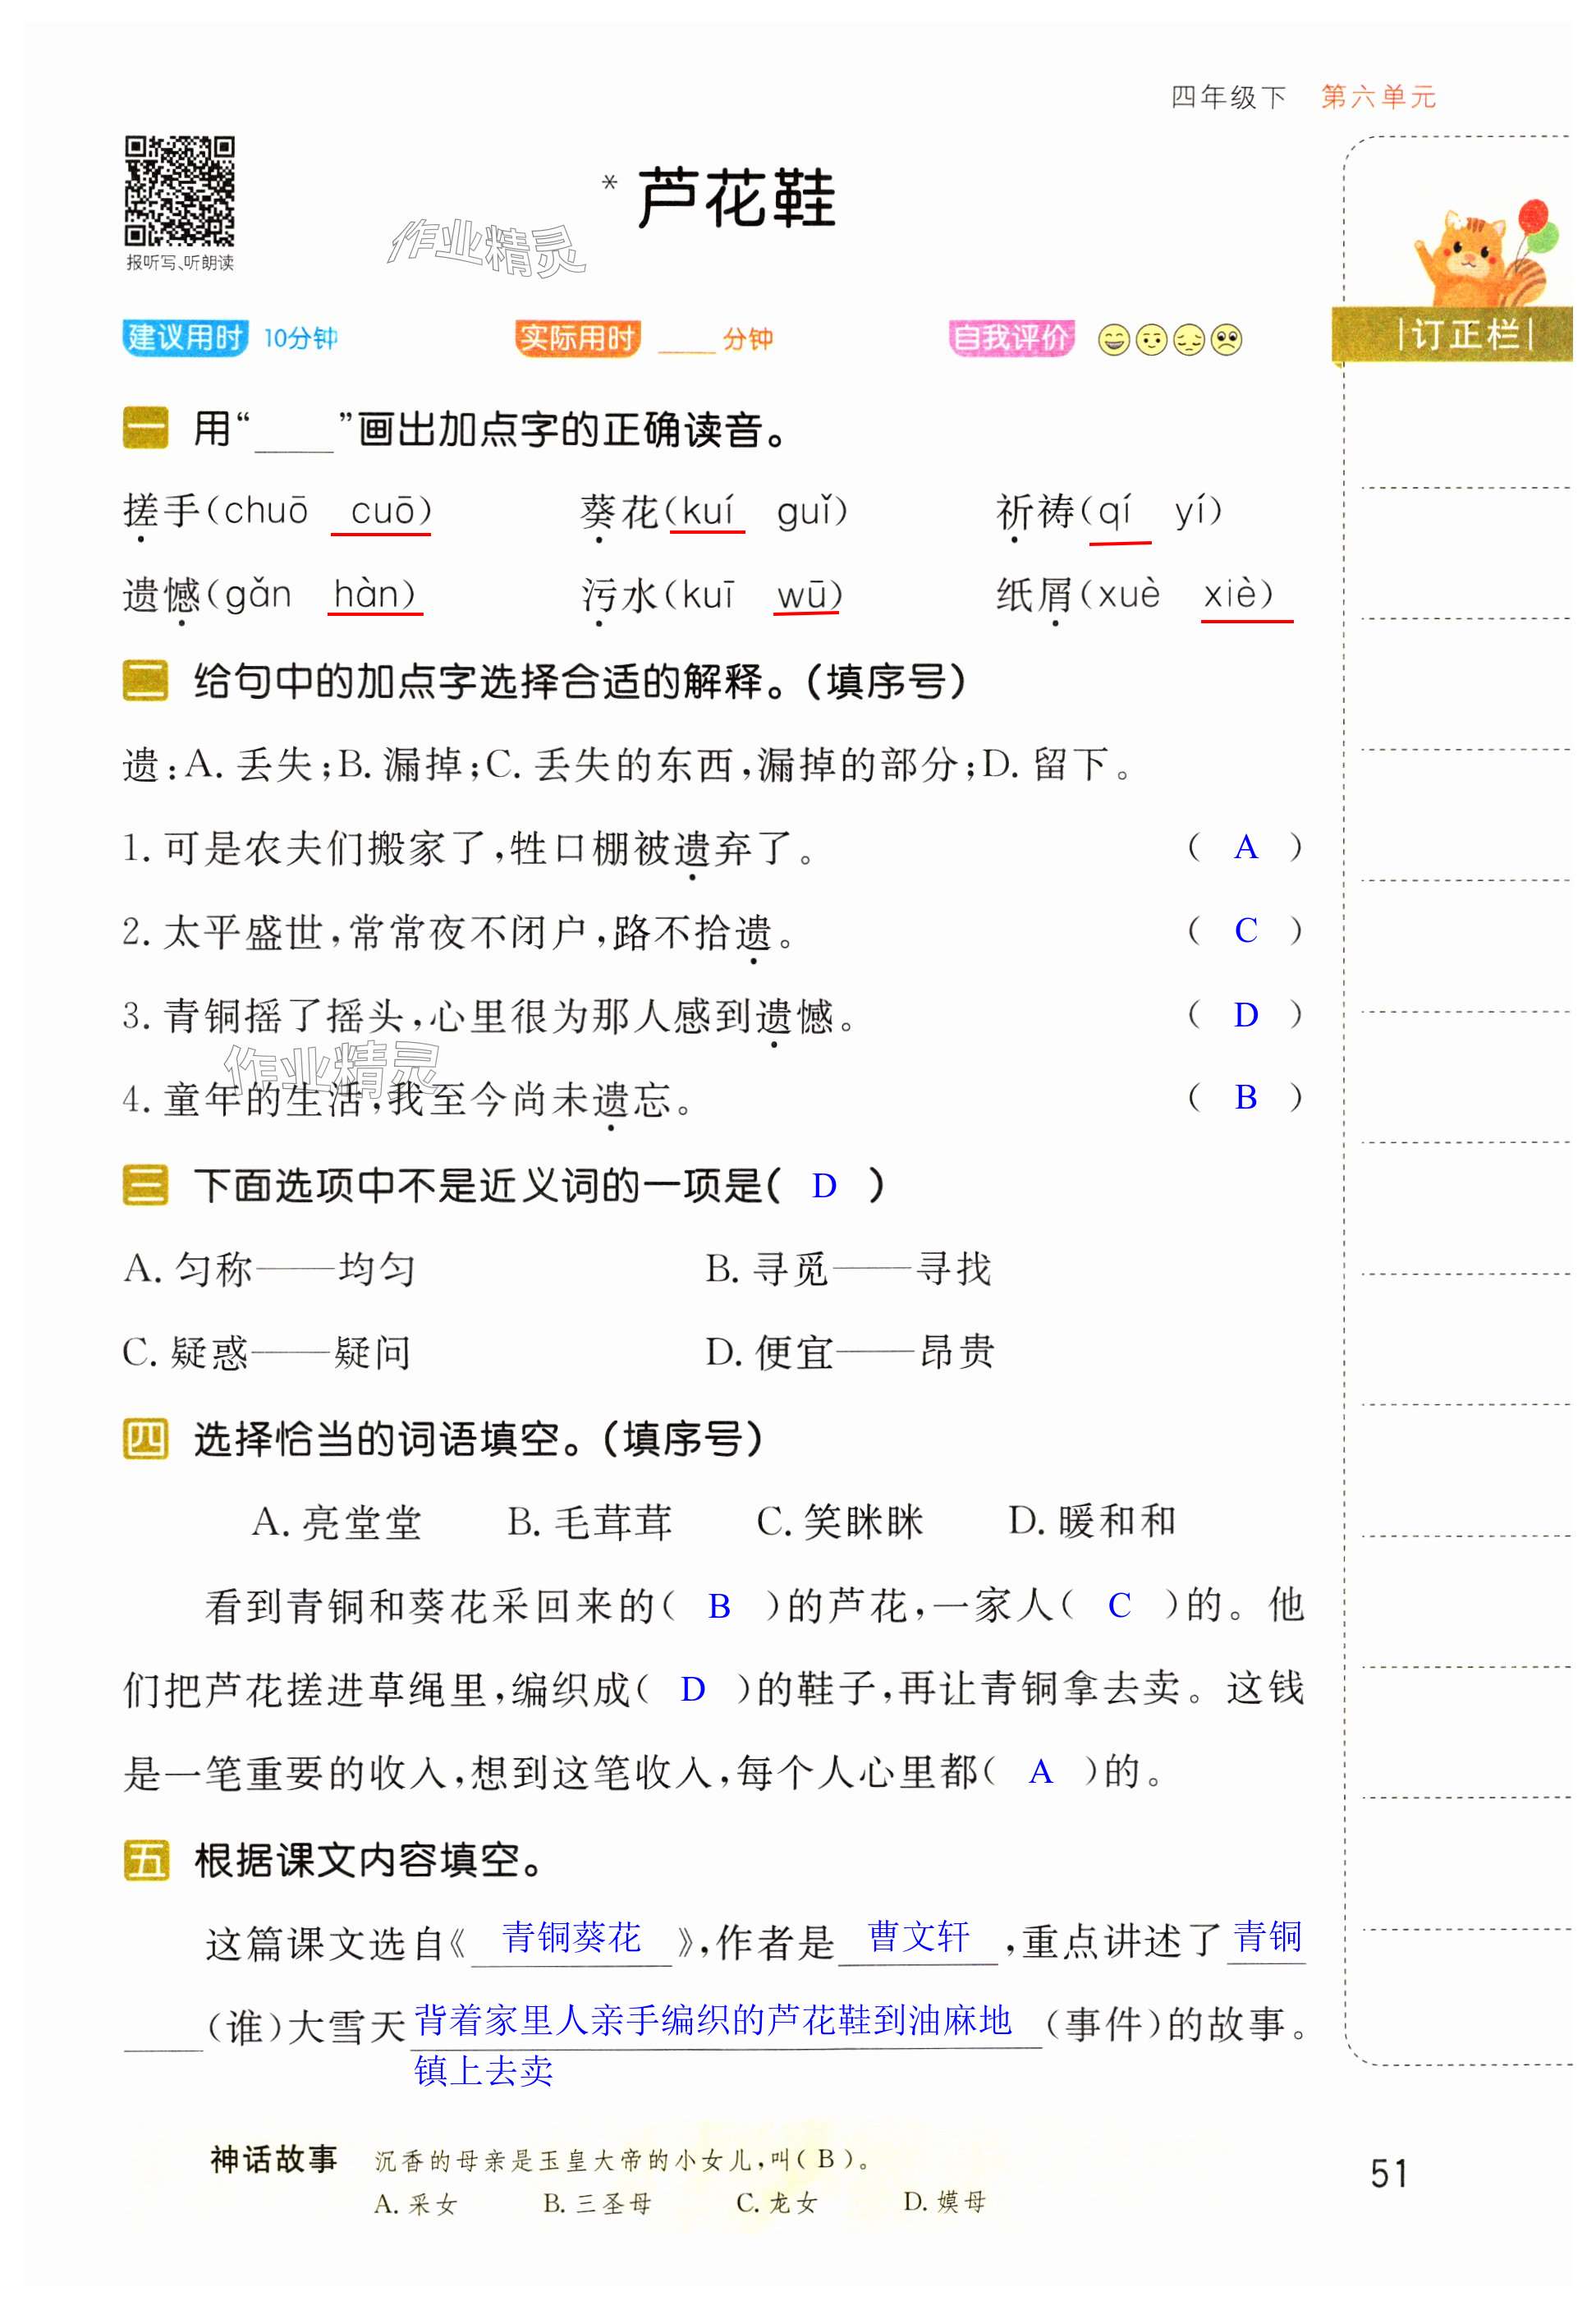
Task: Click the big-grin smiley face rating
Action: 1113,340
